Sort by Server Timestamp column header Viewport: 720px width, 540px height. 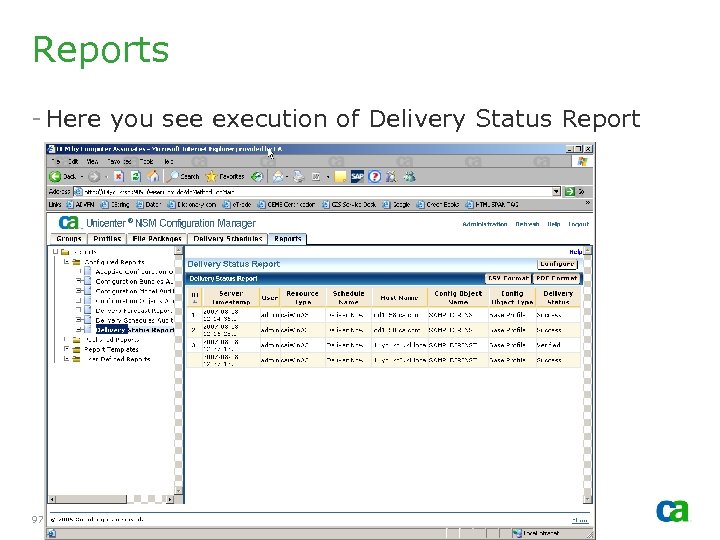231,298
